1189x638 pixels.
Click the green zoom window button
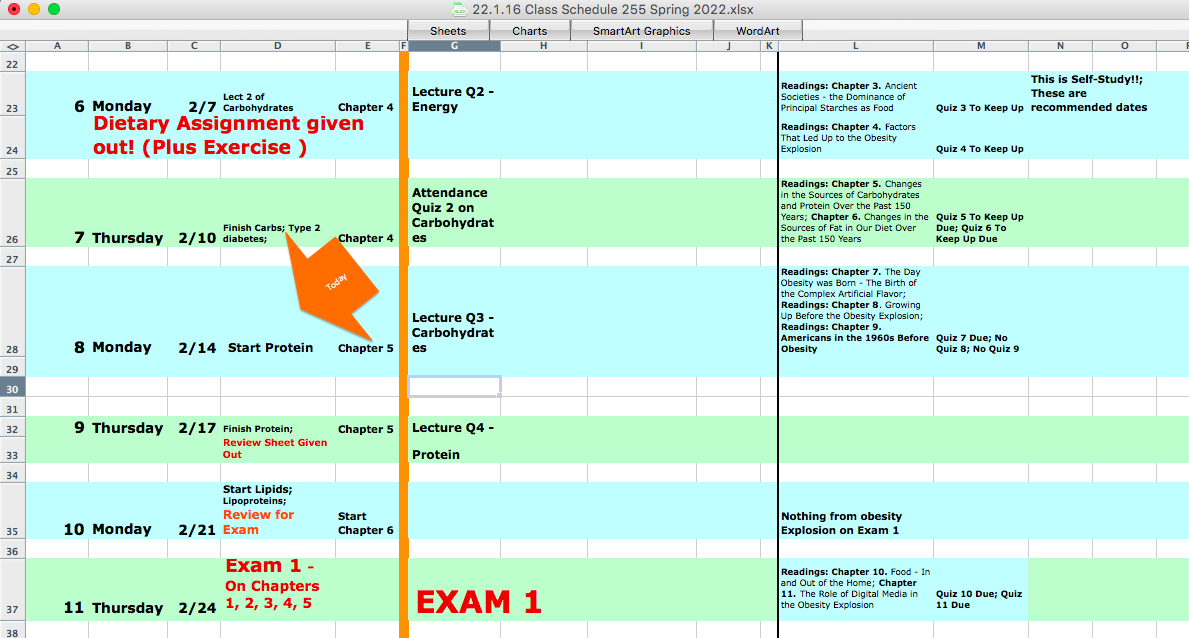[54, 9]
